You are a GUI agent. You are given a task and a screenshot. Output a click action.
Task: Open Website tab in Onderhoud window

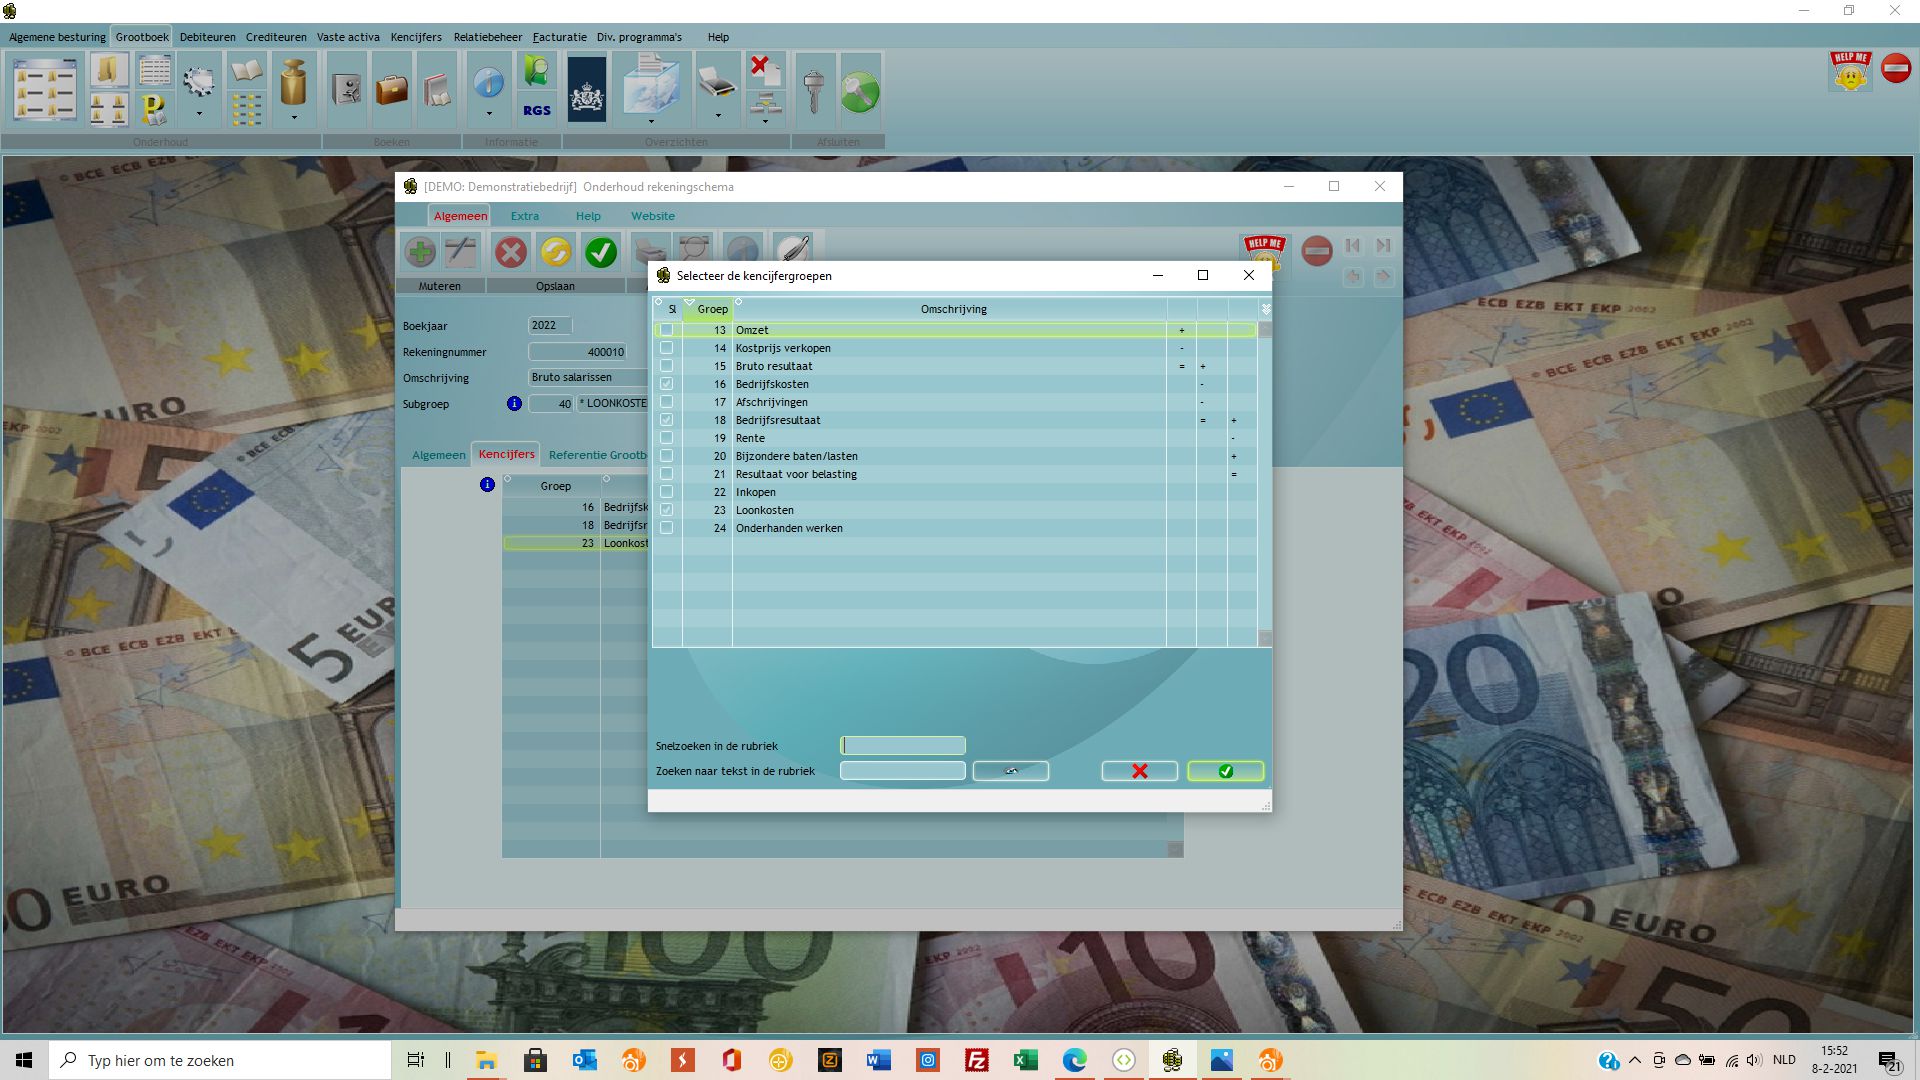653,216
